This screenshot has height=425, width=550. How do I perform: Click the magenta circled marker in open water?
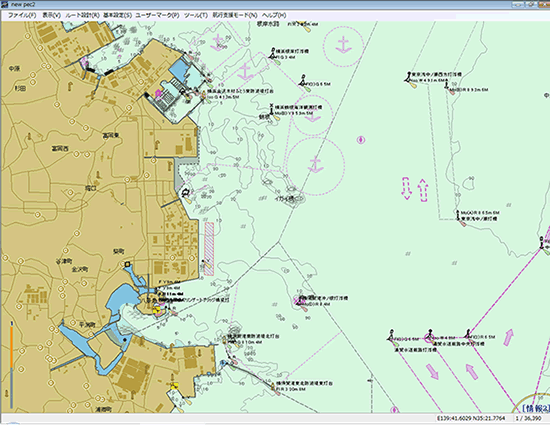click(x=361, y=140)
